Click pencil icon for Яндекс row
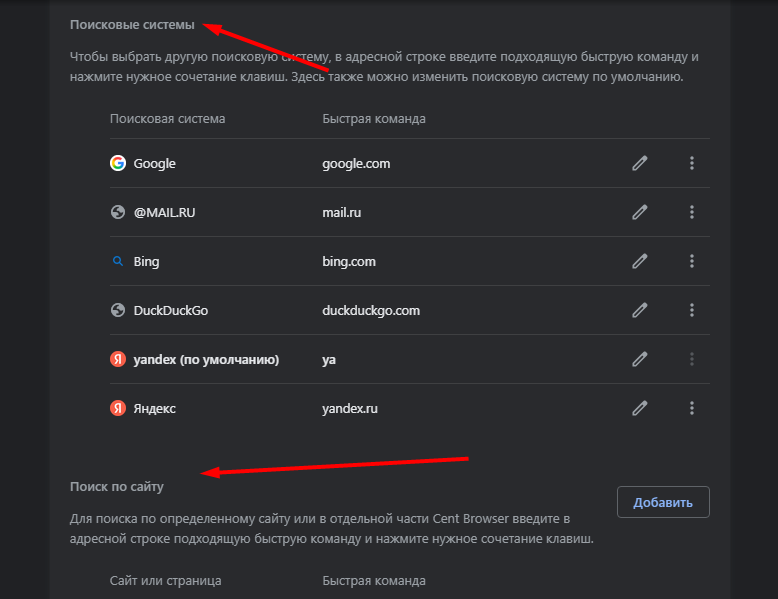 [640, 408]
